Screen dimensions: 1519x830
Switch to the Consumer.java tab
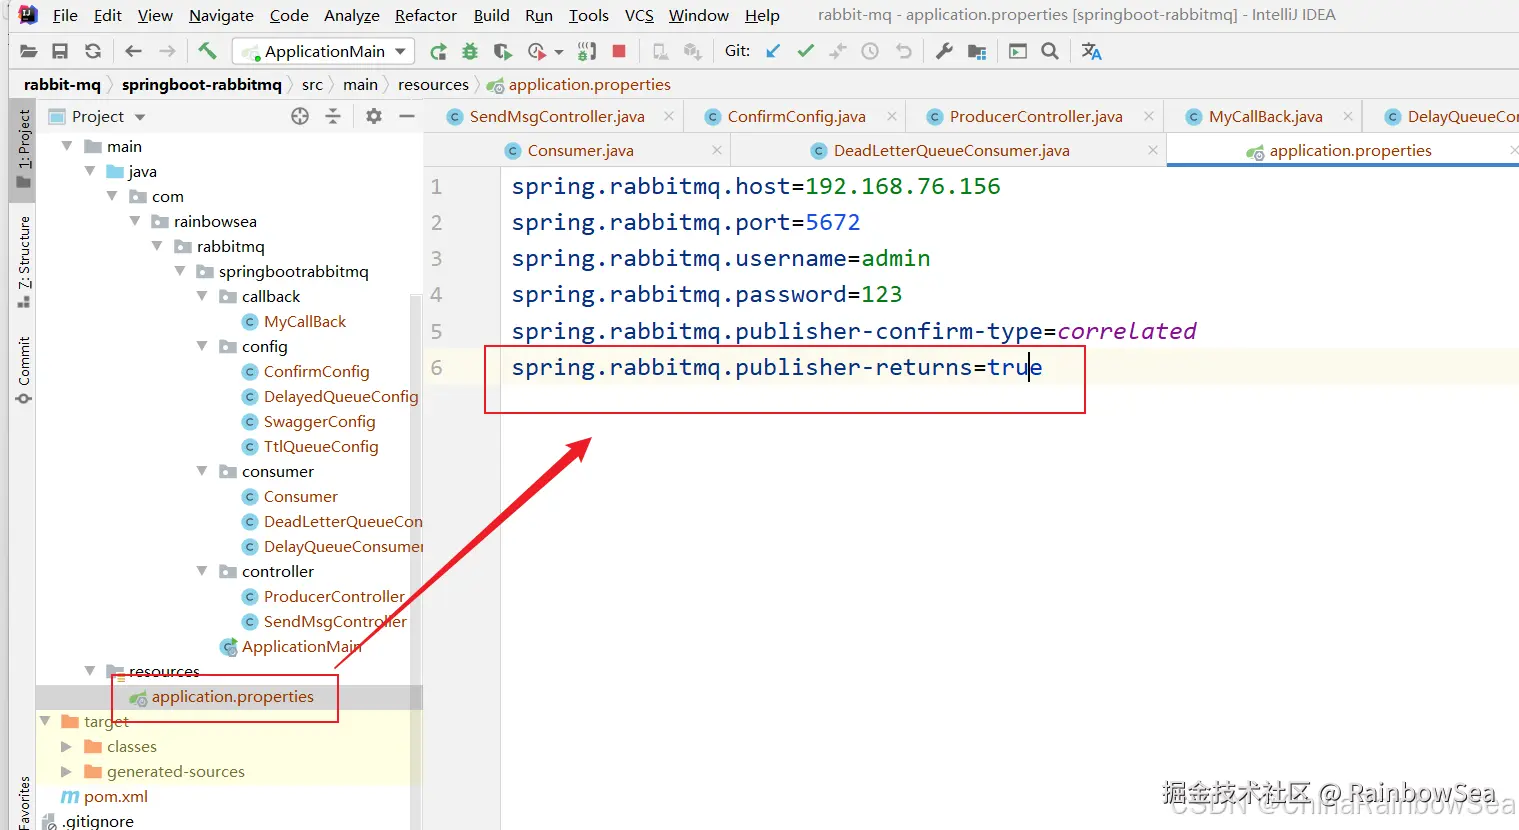(x=580, y=150)
